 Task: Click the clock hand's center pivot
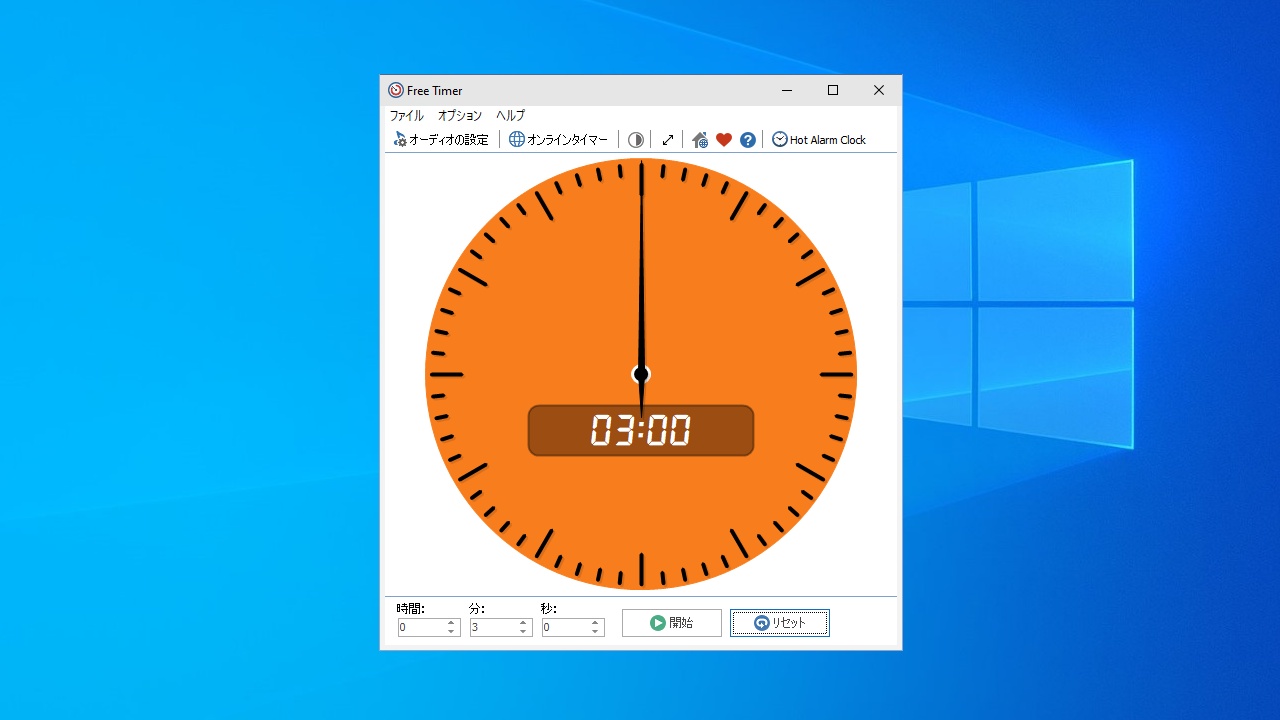[641, 374]
